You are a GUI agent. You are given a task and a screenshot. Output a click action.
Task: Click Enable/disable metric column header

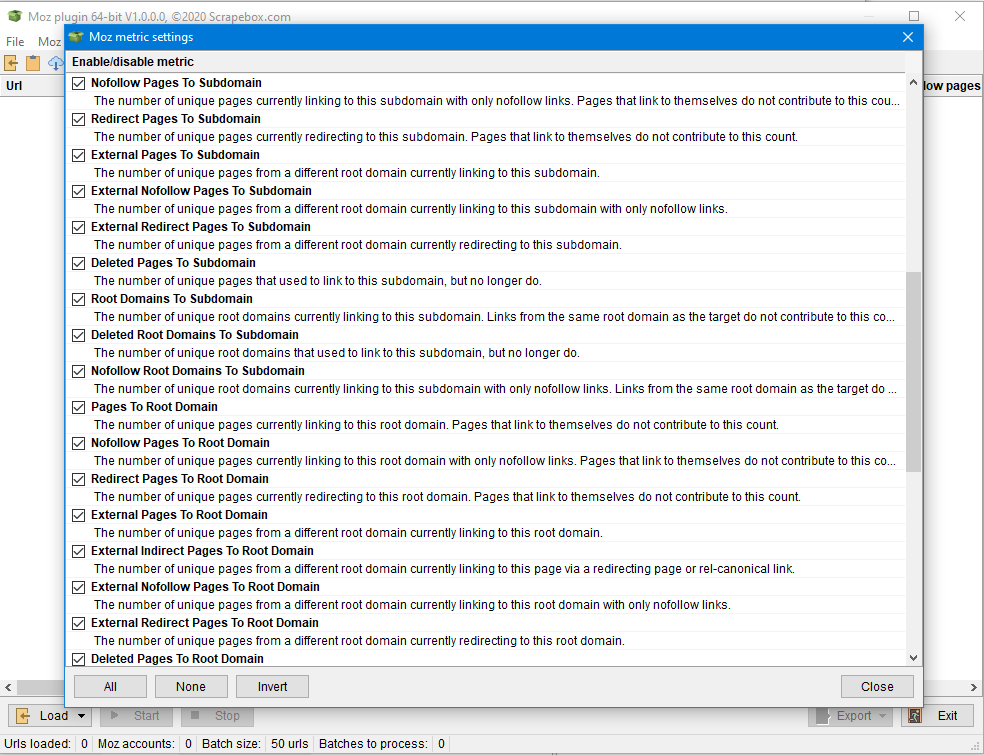pos(486,62)
